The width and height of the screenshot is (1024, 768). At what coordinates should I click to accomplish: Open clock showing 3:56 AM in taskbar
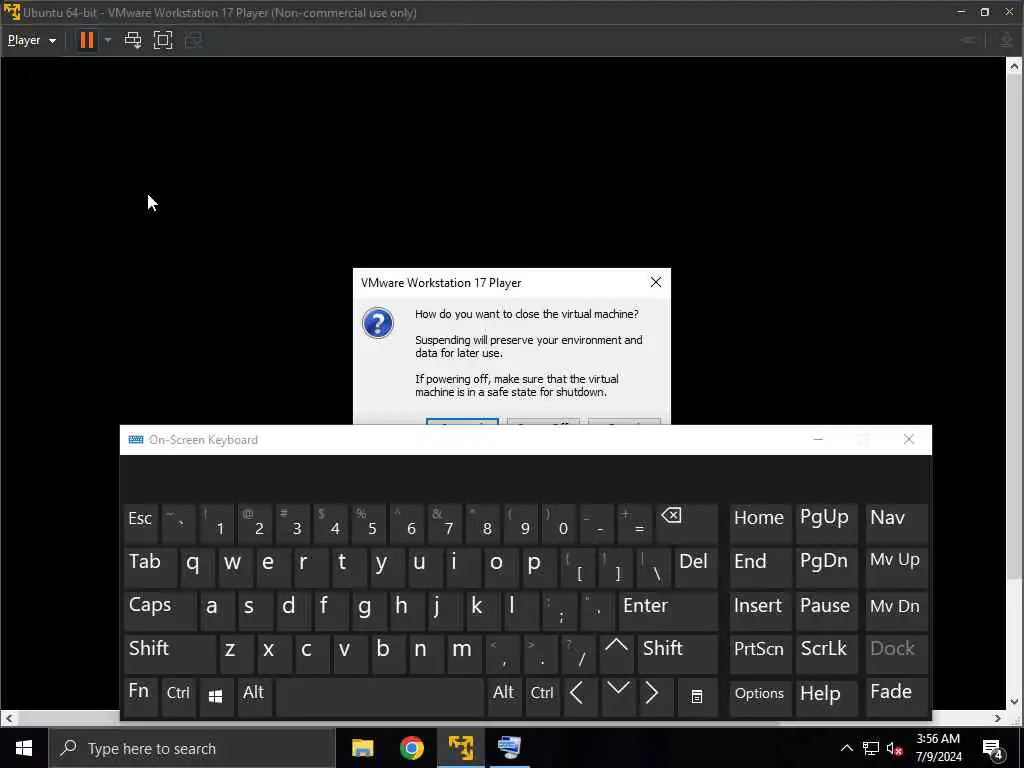938,748
